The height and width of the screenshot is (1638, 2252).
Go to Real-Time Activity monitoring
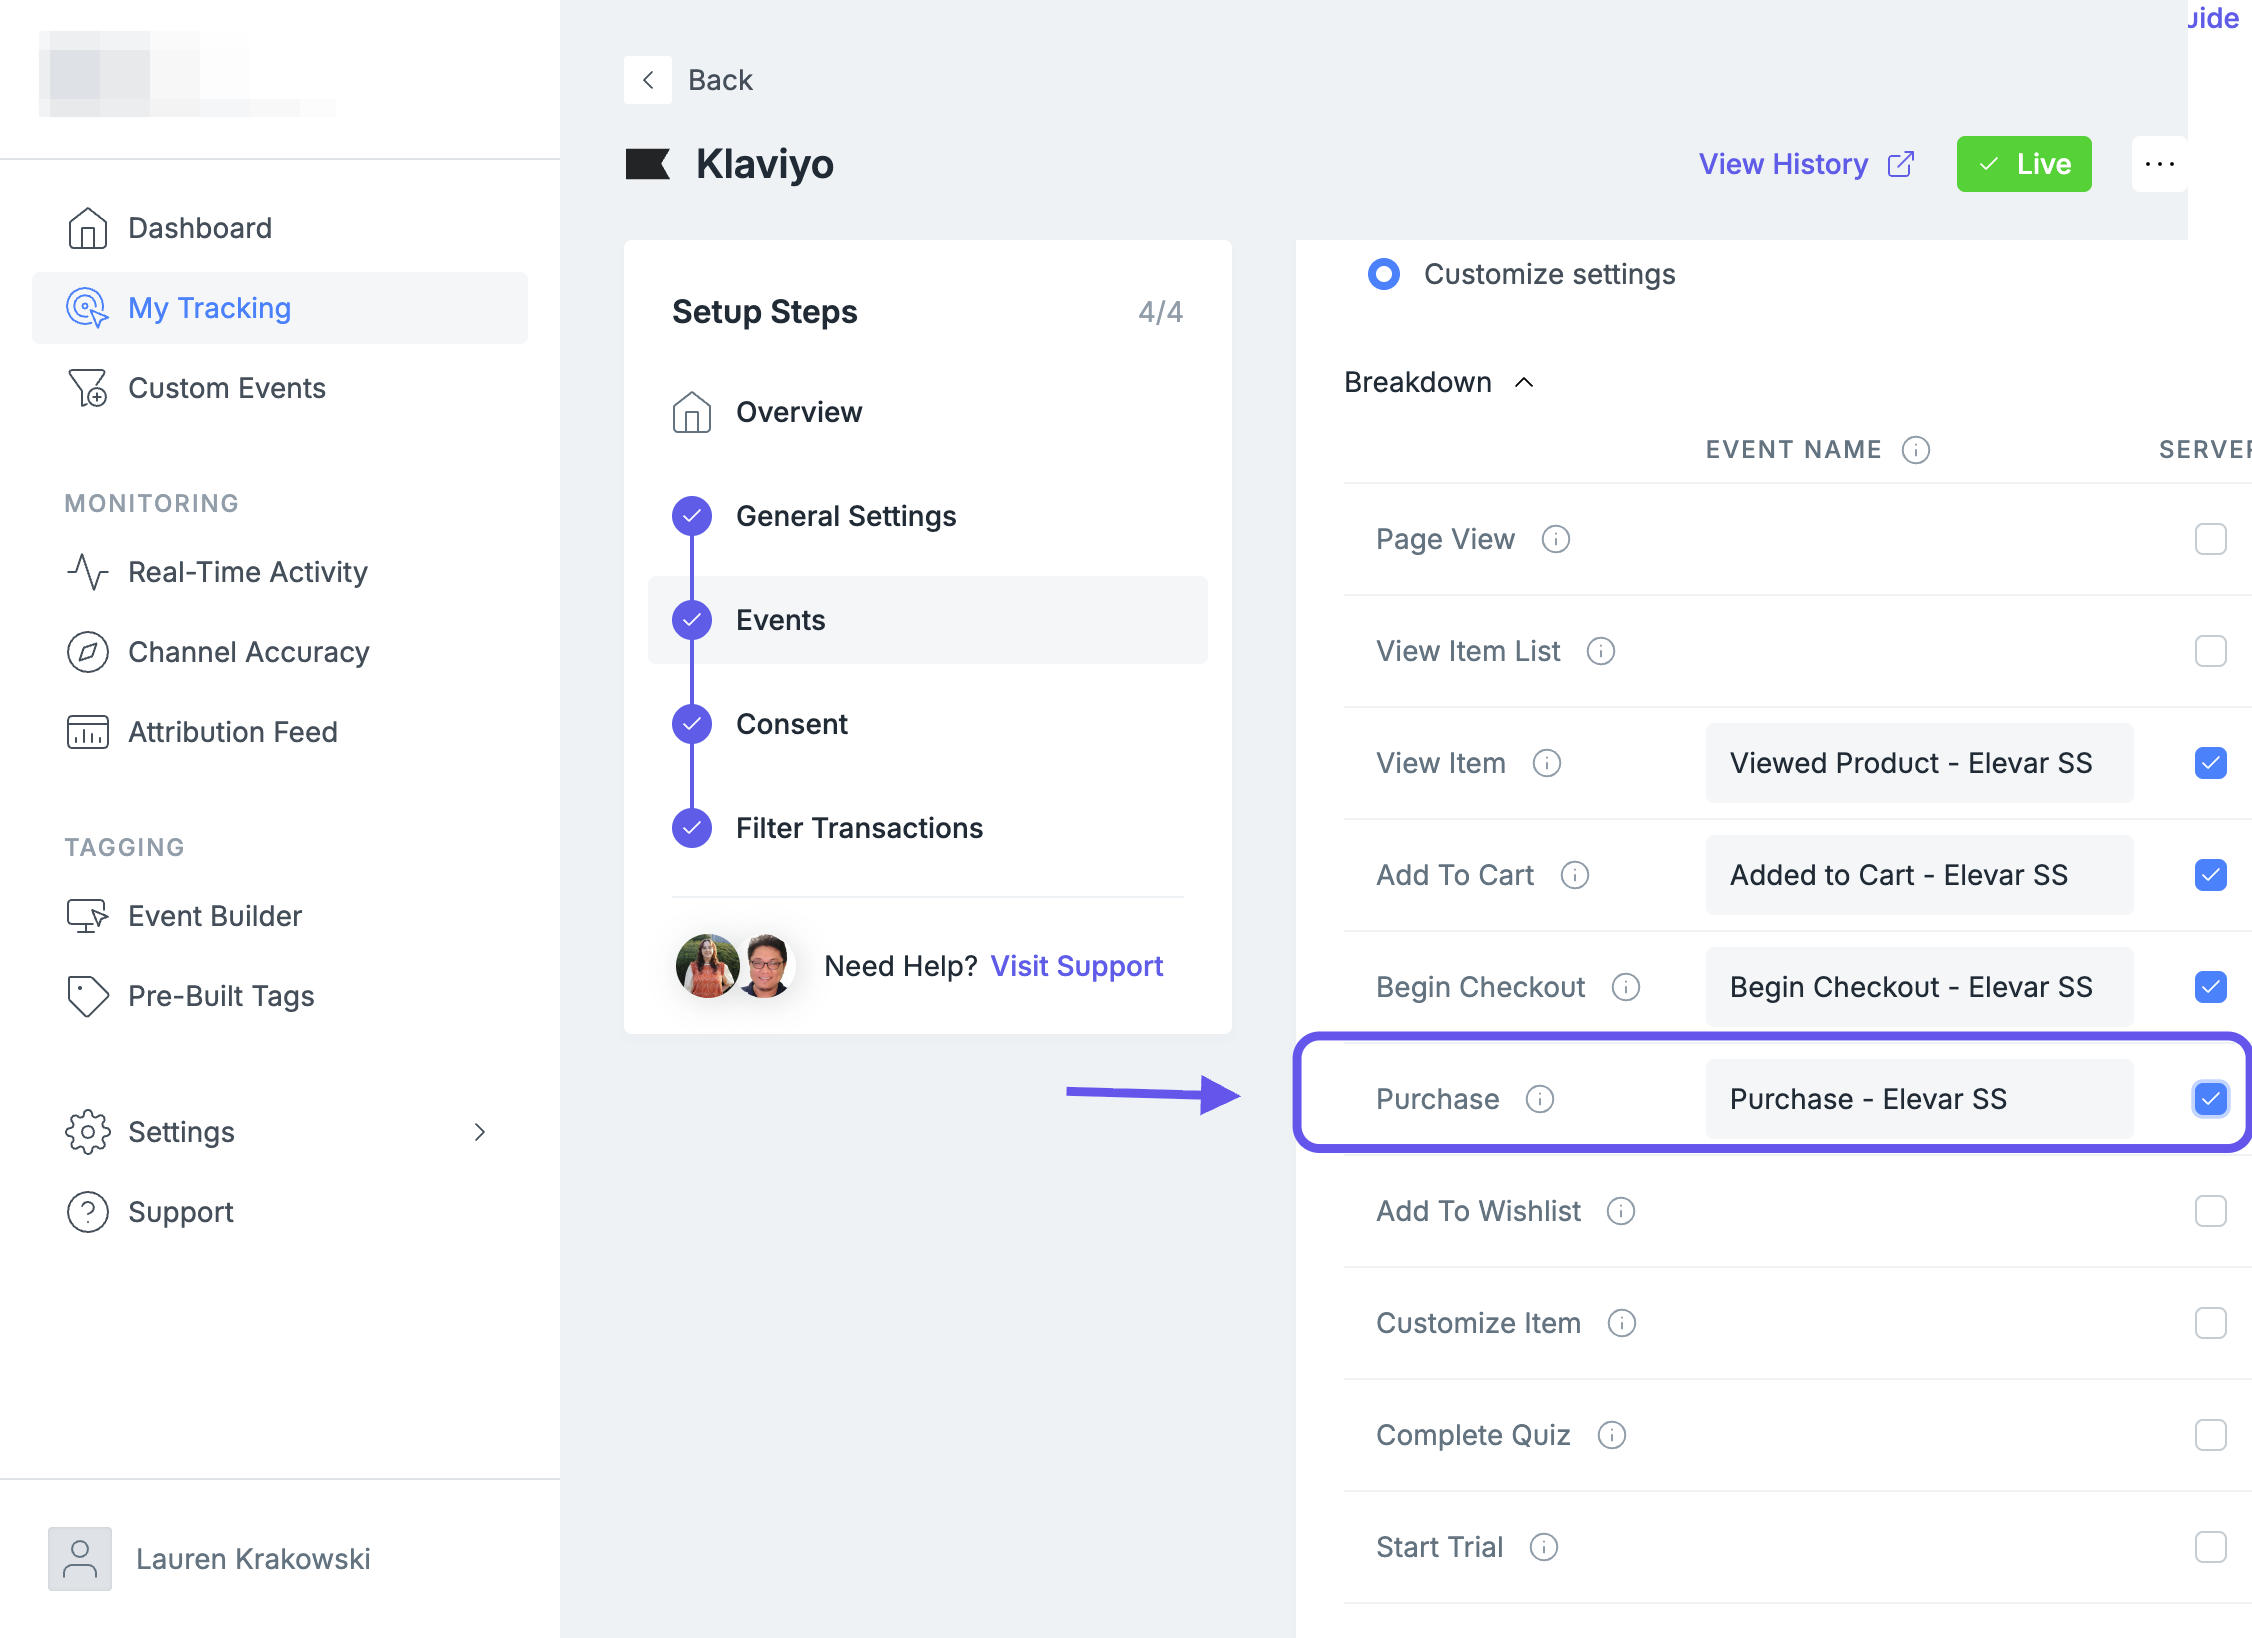[280, 572]
